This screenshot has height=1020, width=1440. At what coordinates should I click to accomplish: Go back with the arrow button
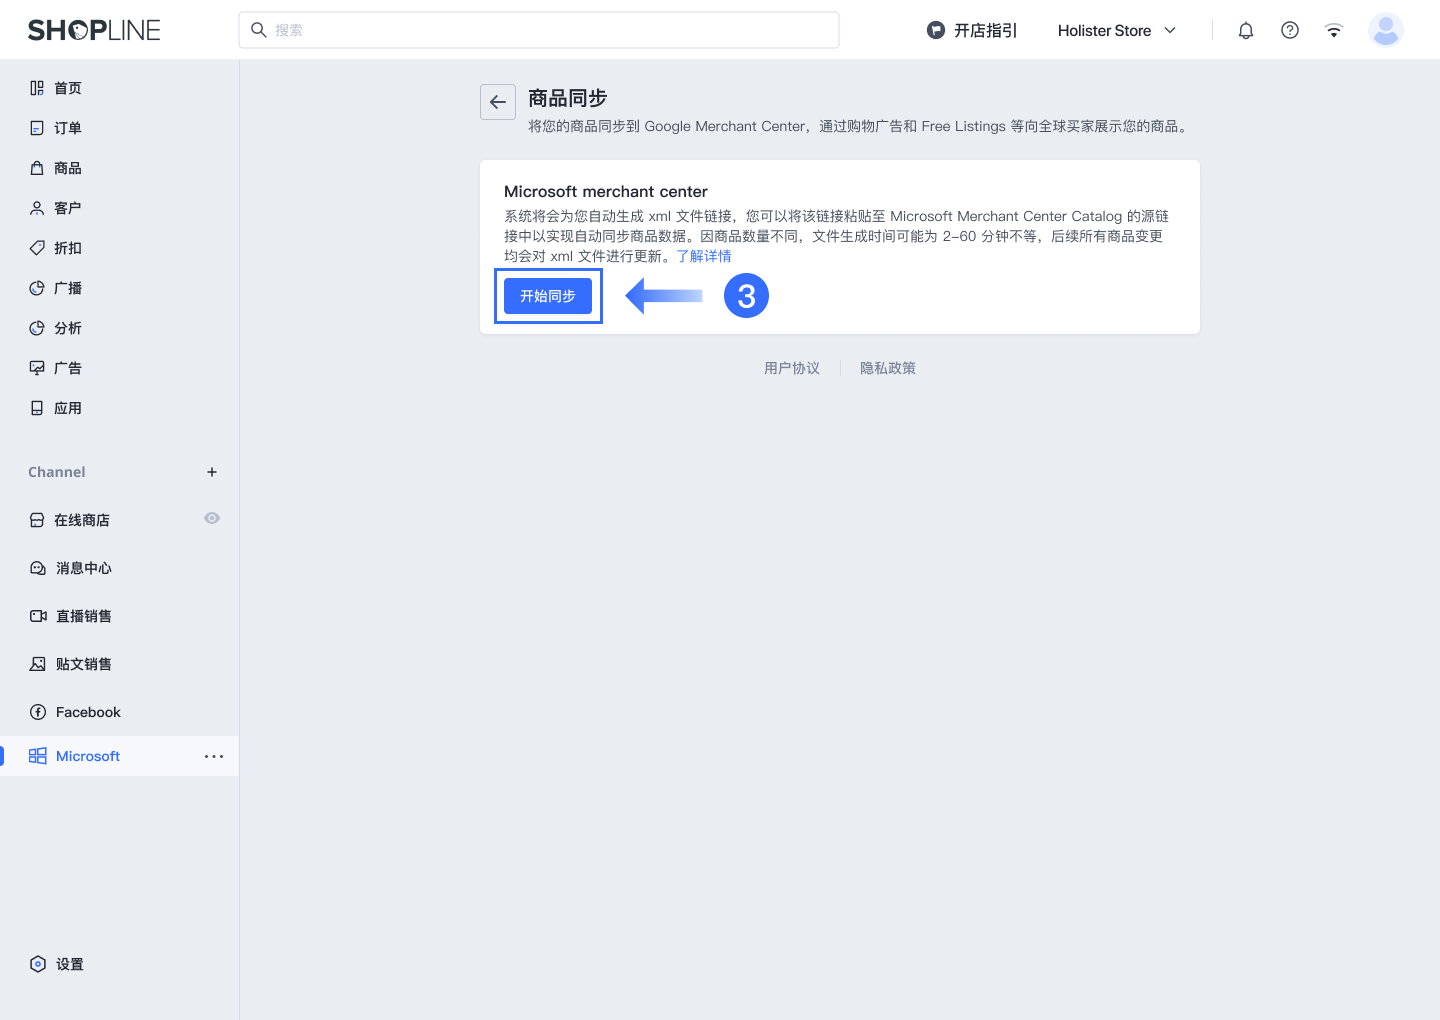(x=498, y=102)
